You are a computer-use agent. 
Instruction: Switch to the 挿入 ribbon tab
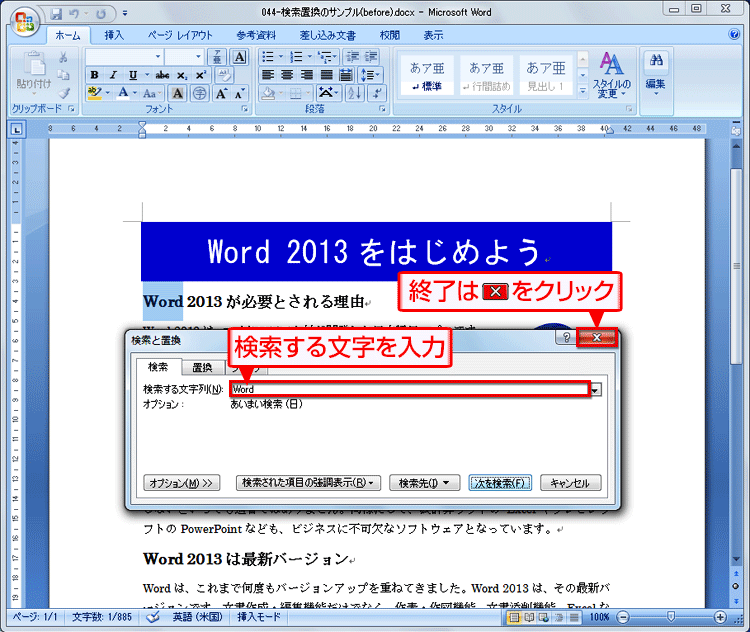(x=114, y=35)
